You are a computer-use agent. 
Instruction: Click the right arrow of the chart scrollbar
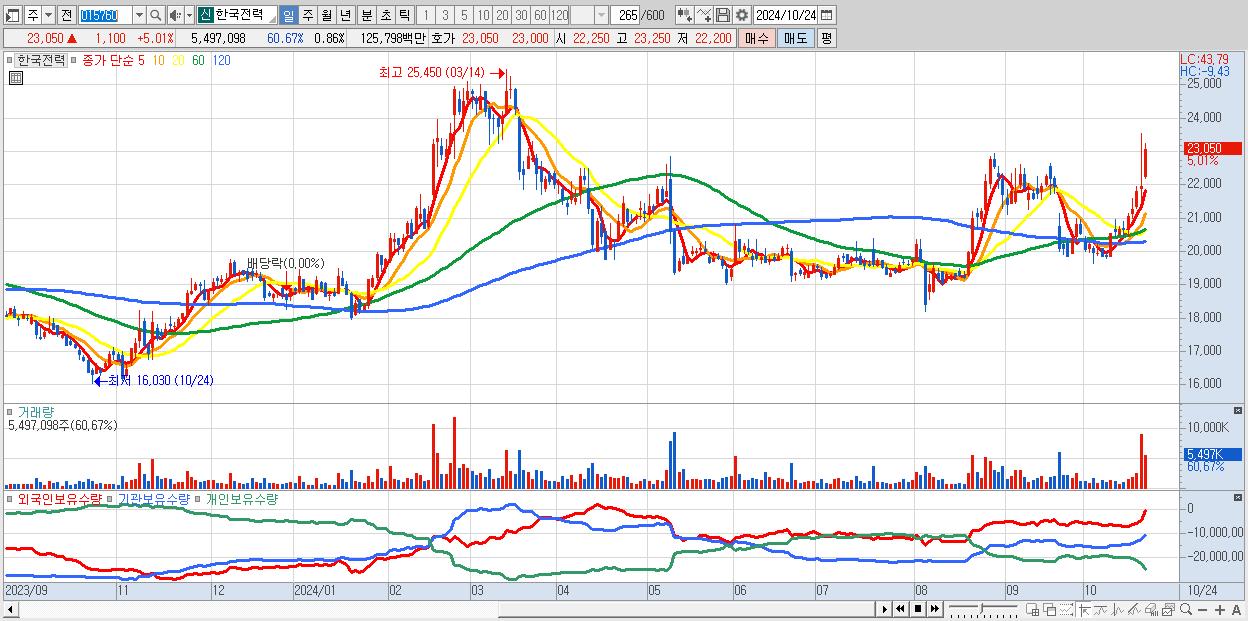click(x=884, y=609)
